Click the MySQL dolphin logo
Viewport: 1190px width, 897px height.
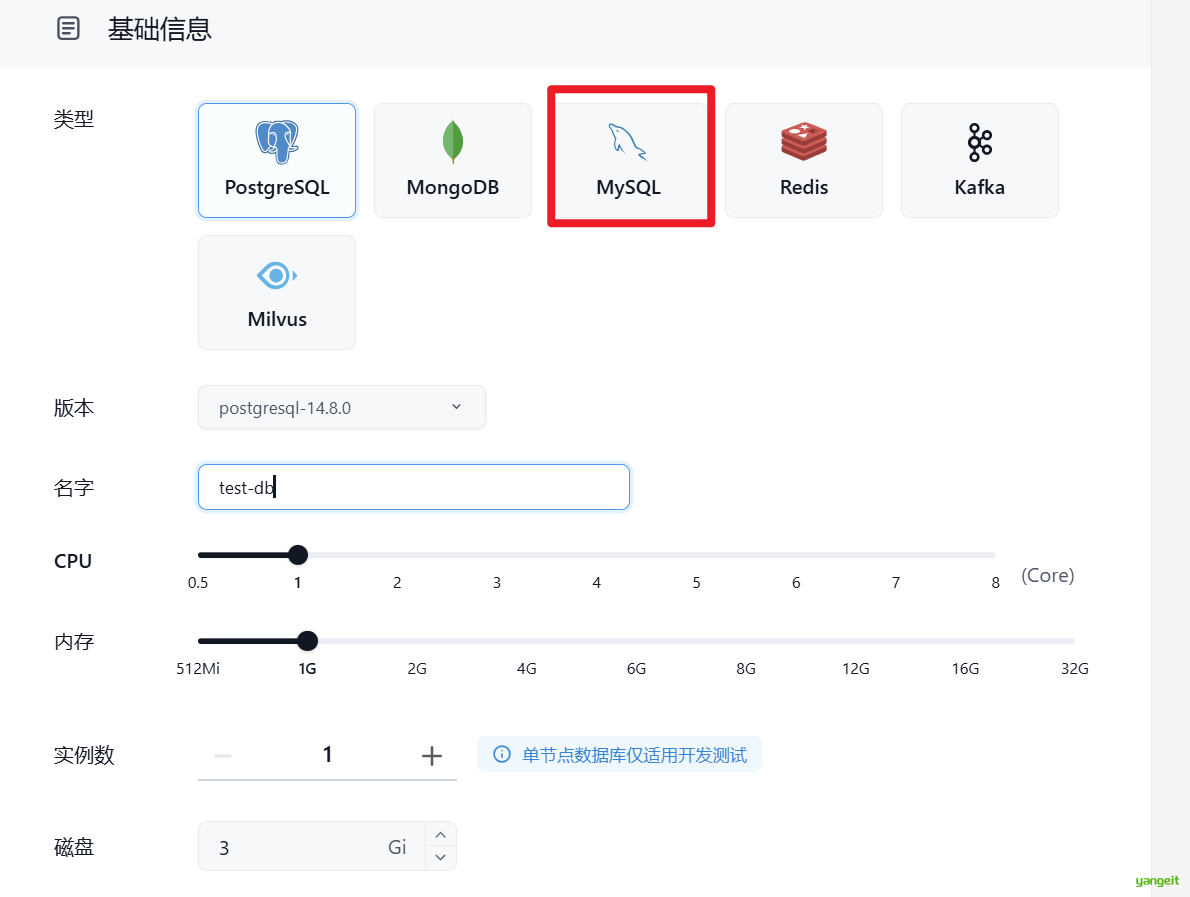(628, 142)
